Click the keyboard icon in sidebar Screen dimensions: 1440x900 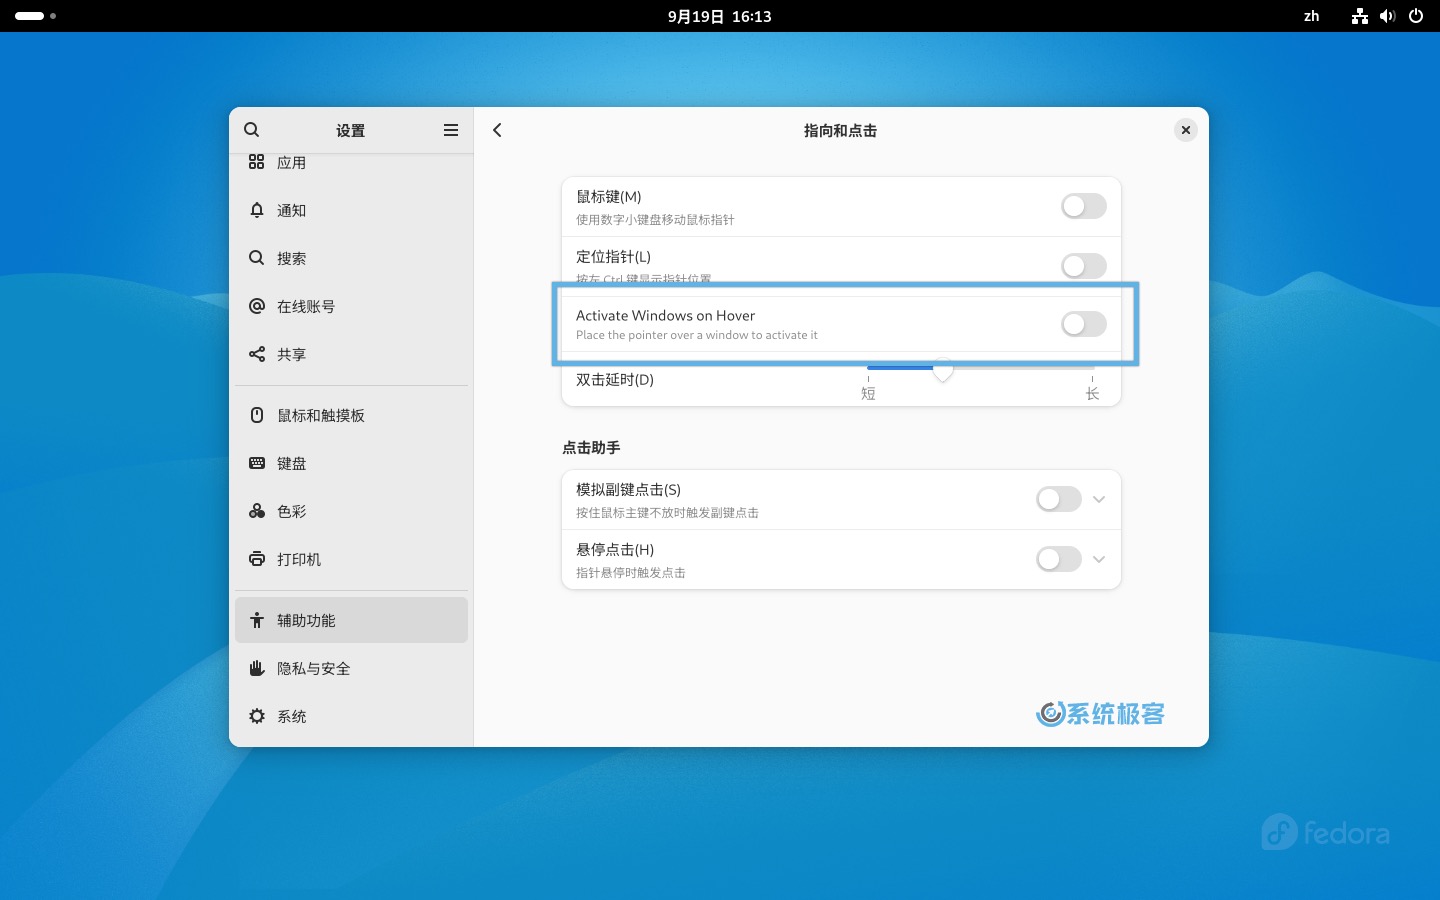pos(257,463)
